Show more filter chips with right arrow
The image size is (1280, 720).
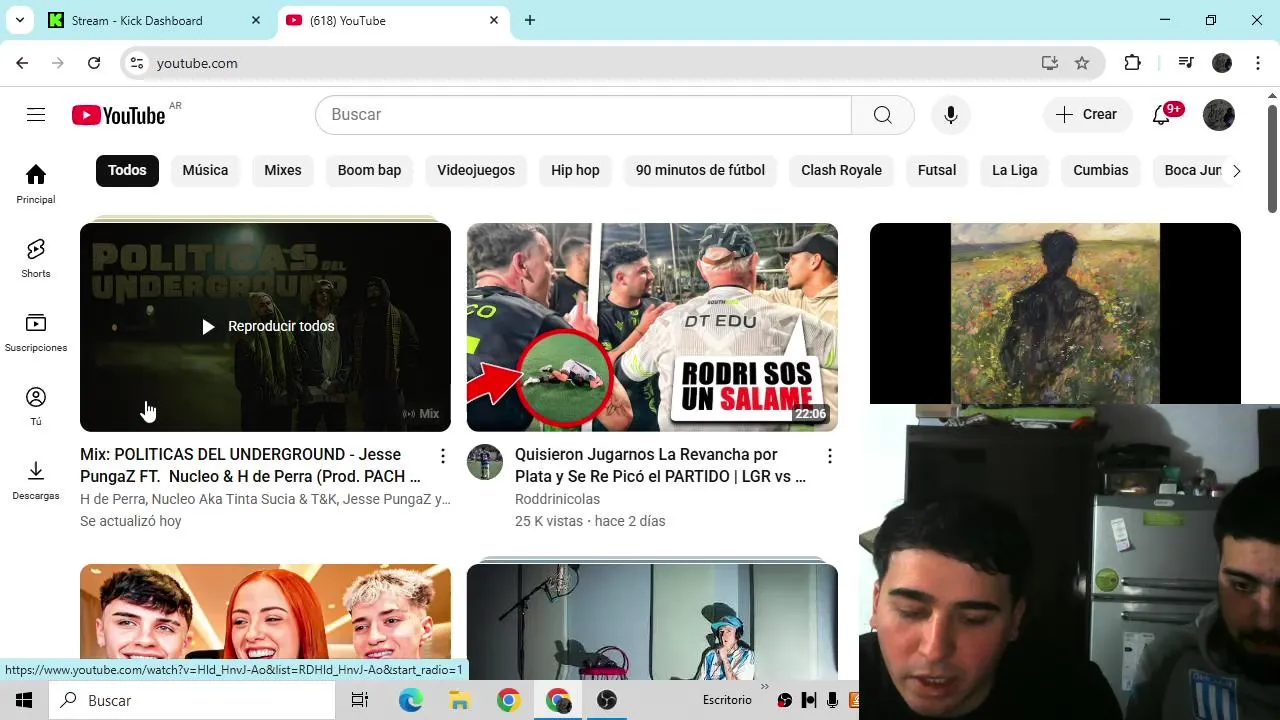pos(1236,171)
